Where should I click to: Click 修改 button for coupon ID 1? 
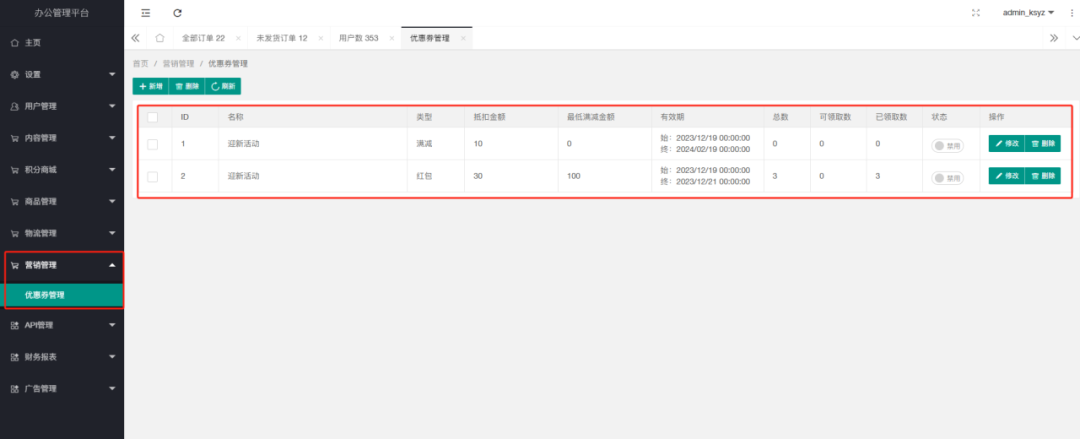[x=1007, y=144]
